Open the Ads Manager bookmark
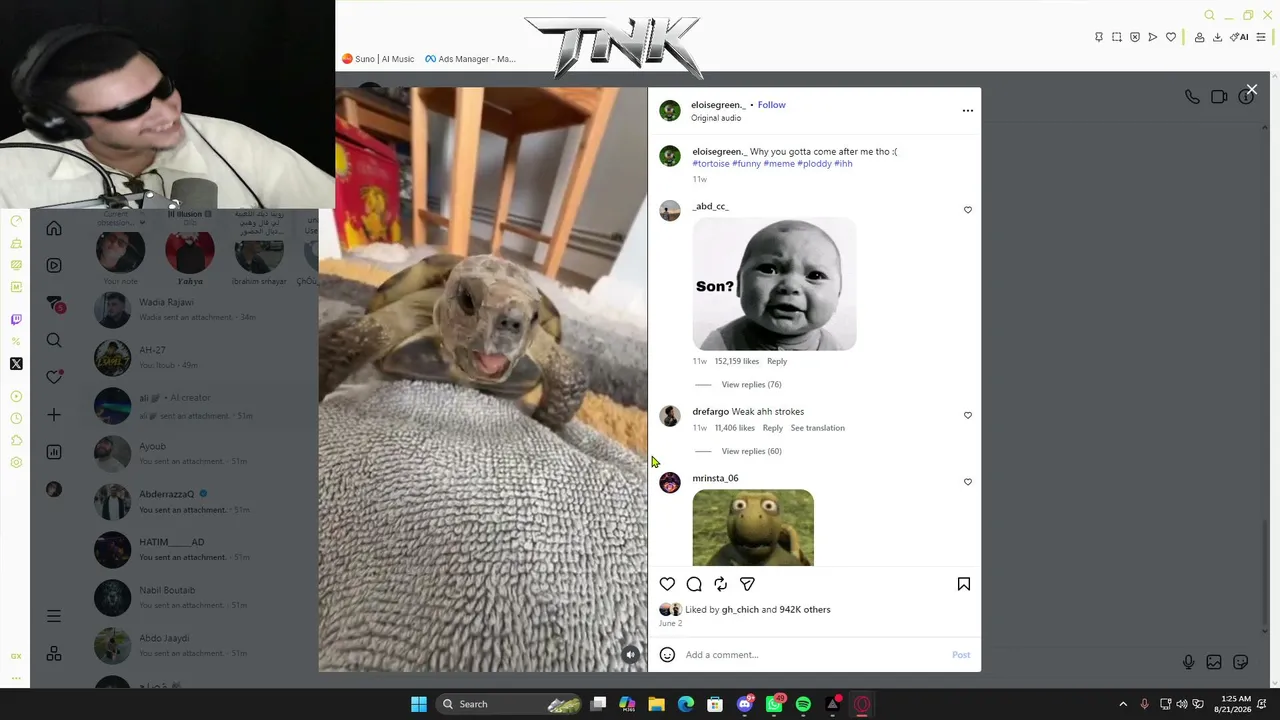Image resolution: width=1280 pixels, height=720 pixels. (x=470, y=59)
